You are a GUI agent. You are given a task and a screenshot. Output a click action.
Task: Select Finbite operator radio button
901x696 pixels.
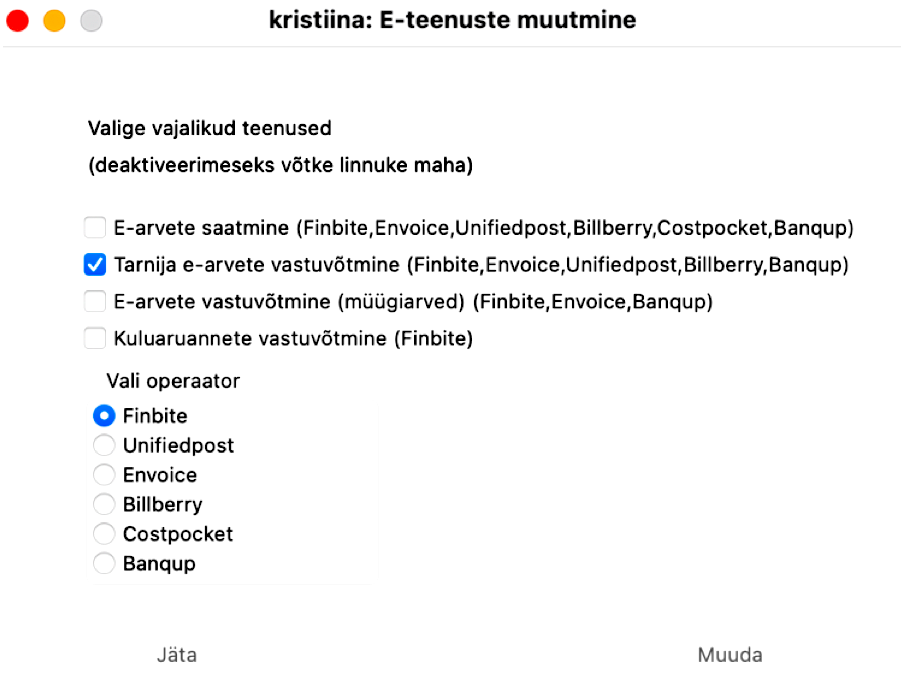click(x=104, y=416)
